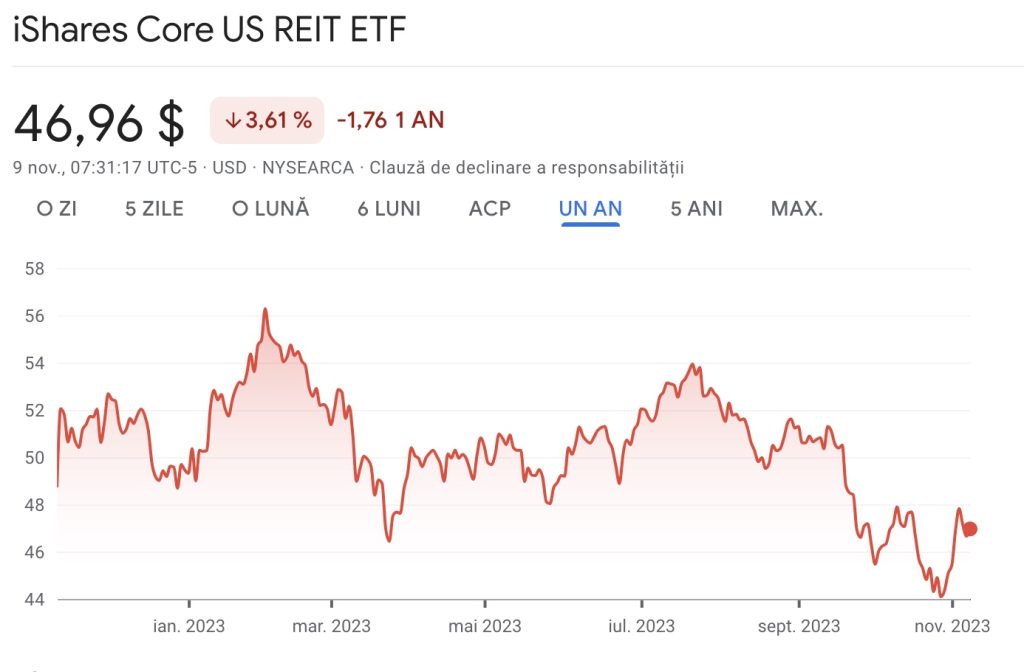Click the "46,96 $" price value
Image resolution: width=1024 pixels, height=672 pixels.
(x=98, y=122)
